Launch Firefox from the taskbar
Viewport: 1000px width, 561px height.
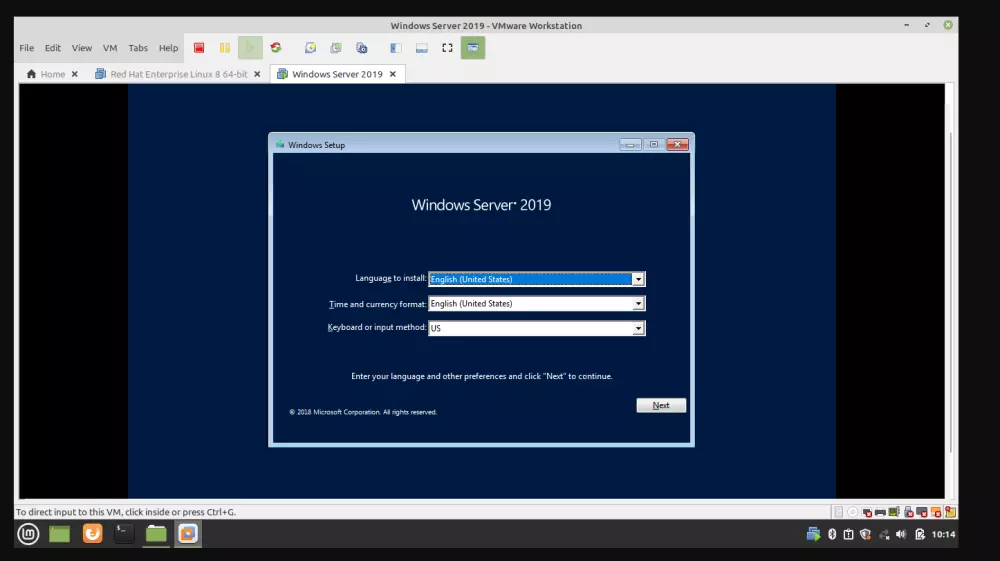point(92,534)
